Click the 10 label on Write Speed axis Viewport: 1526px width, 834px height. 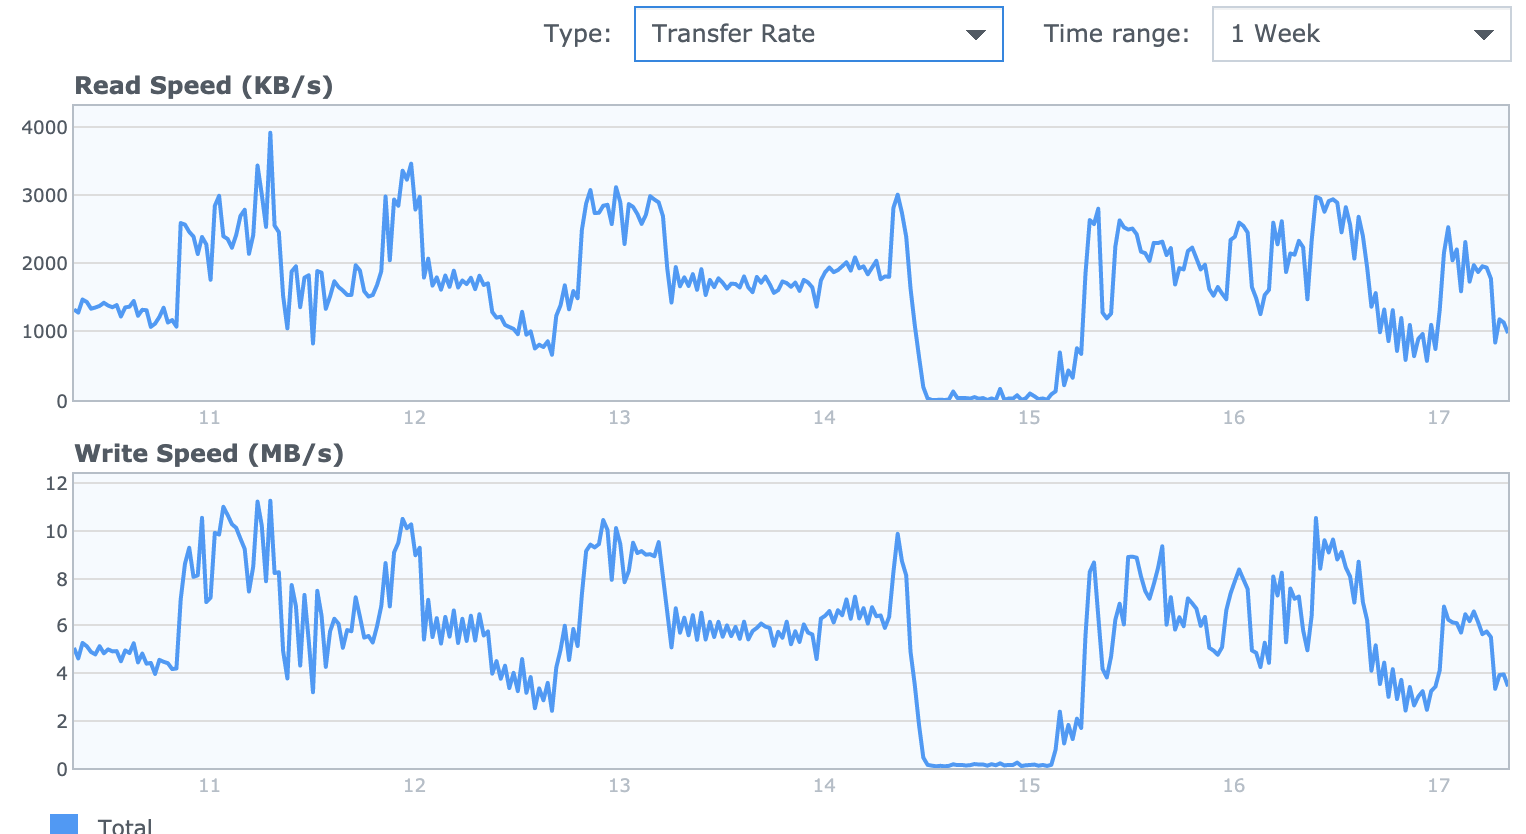pyautogui.click(x=56, y=531)
